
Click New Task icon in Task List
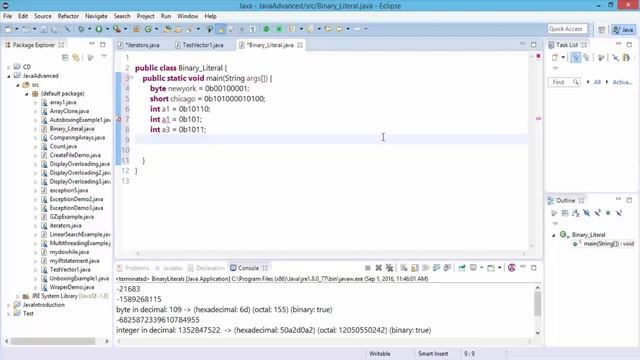tap(555, 58)
